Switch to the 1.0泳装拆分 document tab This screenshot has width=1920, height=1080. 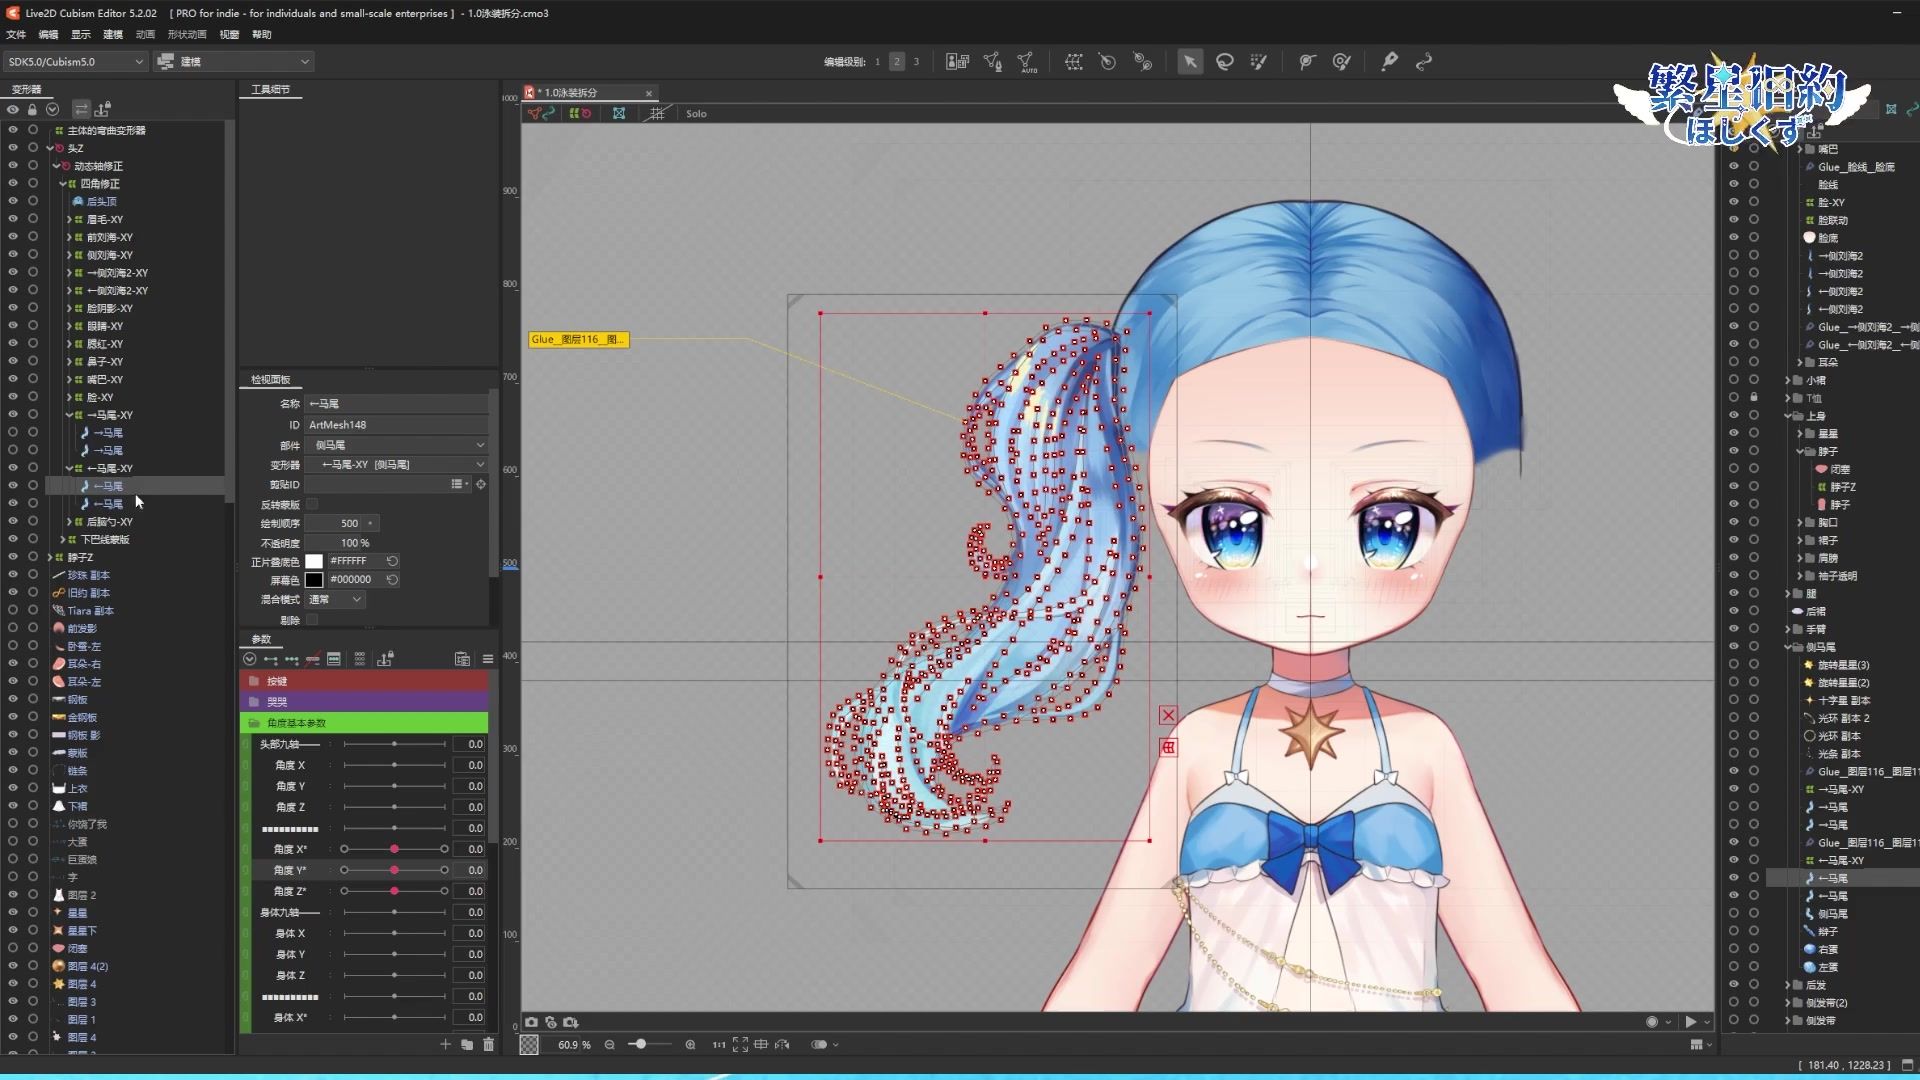[590, 93]
